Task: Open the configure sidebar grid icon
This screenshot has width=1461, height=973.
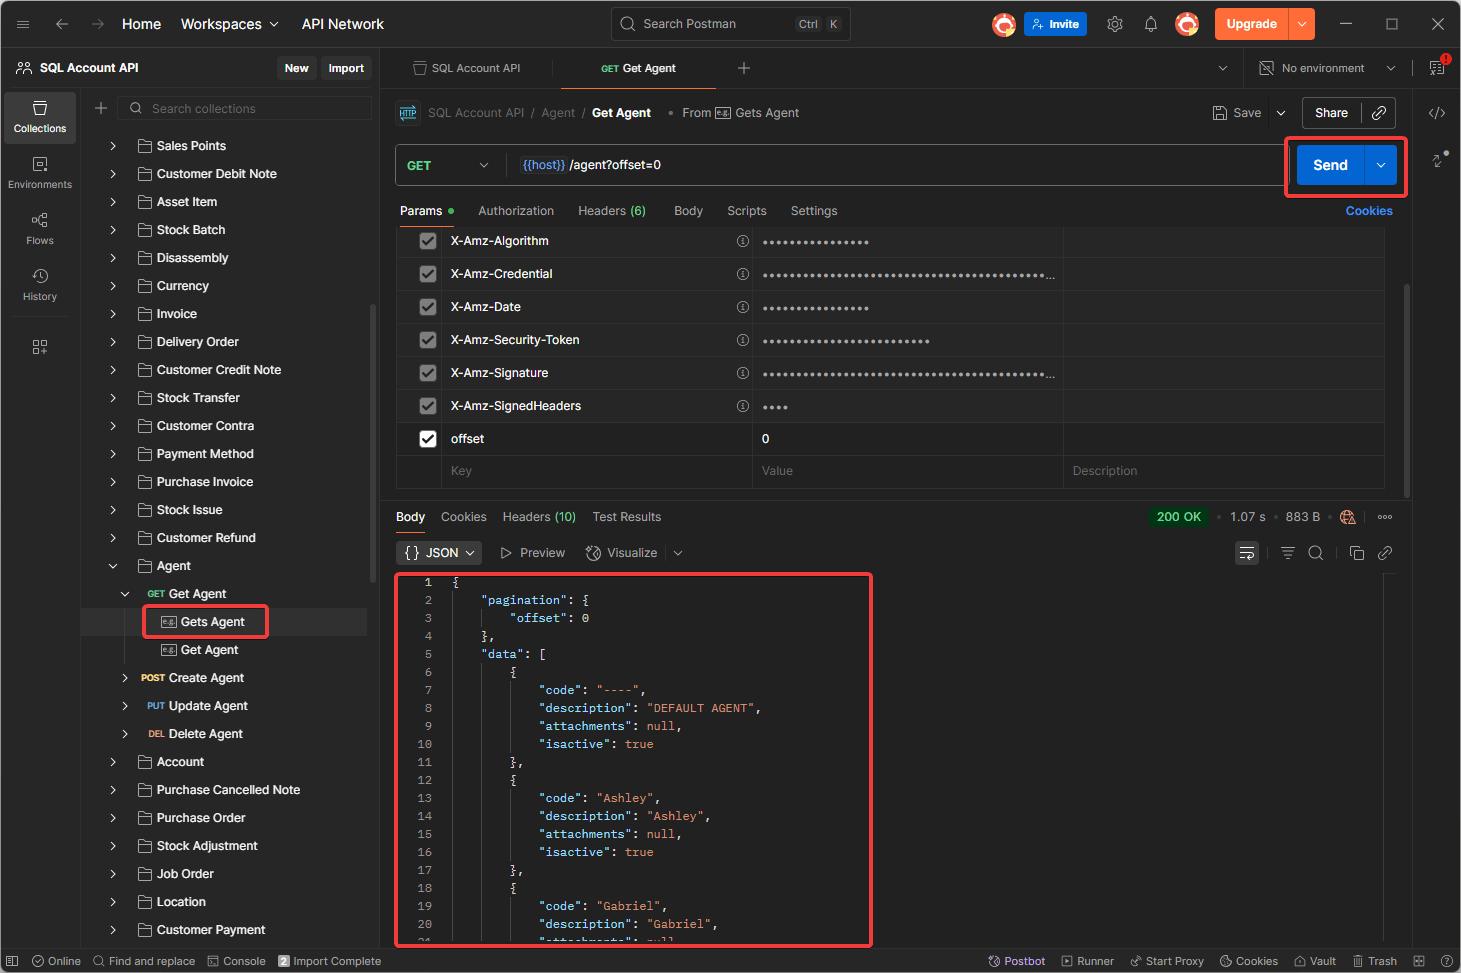Action: click(x=40, y=347)
